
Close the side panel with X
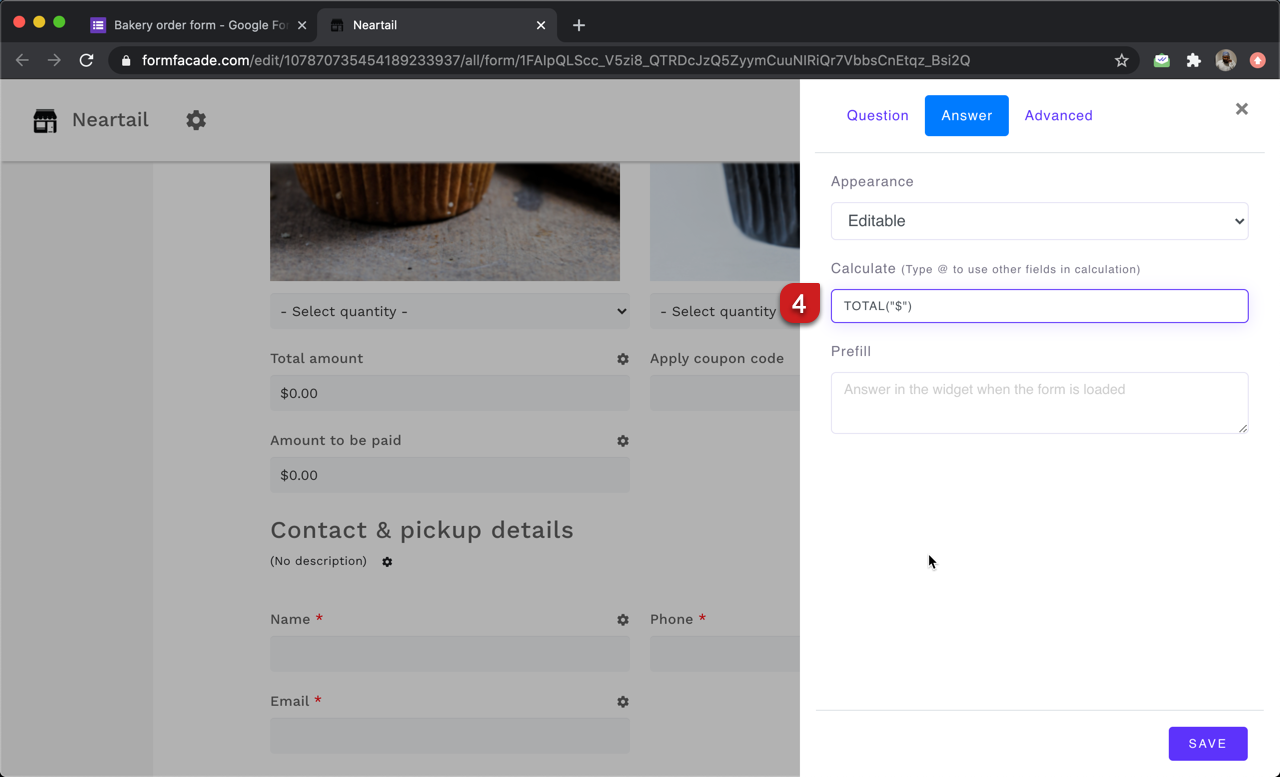pyautogui.click(x=1241, y=109)
